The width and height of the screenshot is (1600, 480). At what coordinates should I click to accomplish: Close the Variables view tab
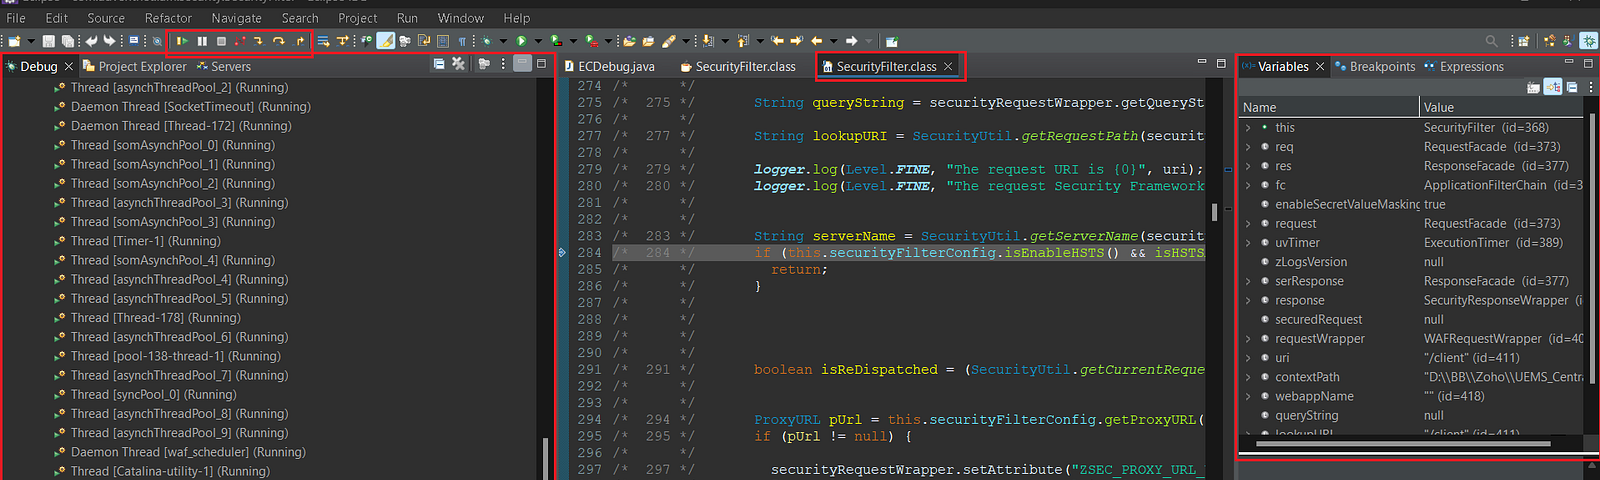point(1320,67)
